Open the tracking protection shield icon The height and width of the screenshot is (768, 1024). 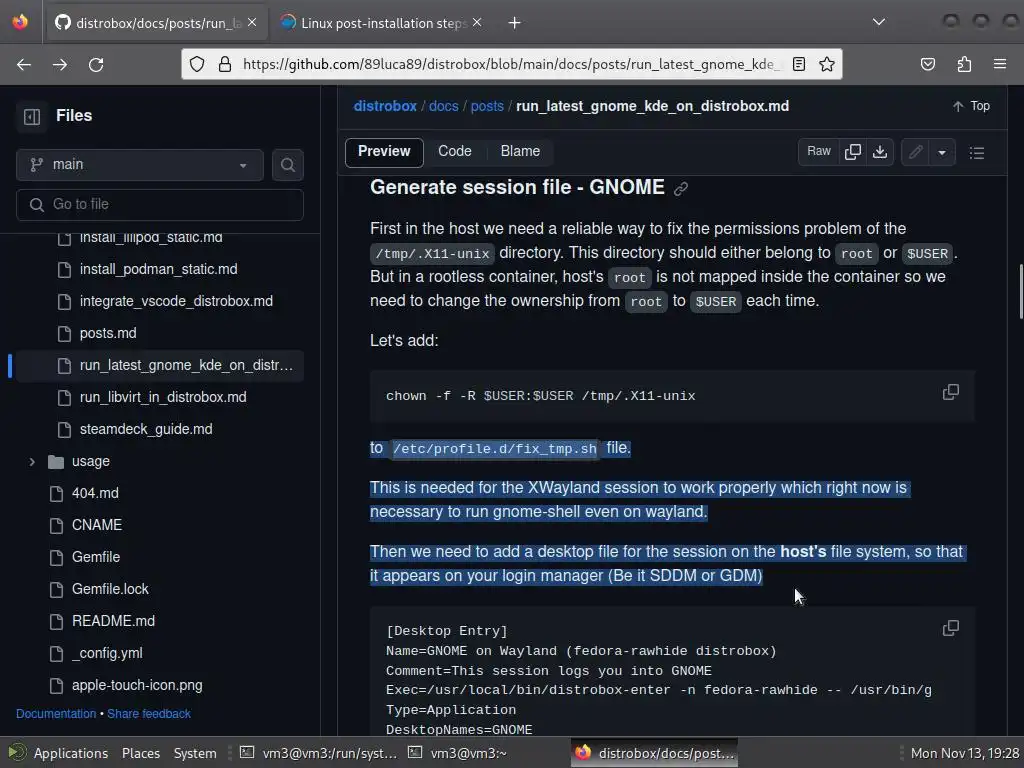[x=197, y=64]
